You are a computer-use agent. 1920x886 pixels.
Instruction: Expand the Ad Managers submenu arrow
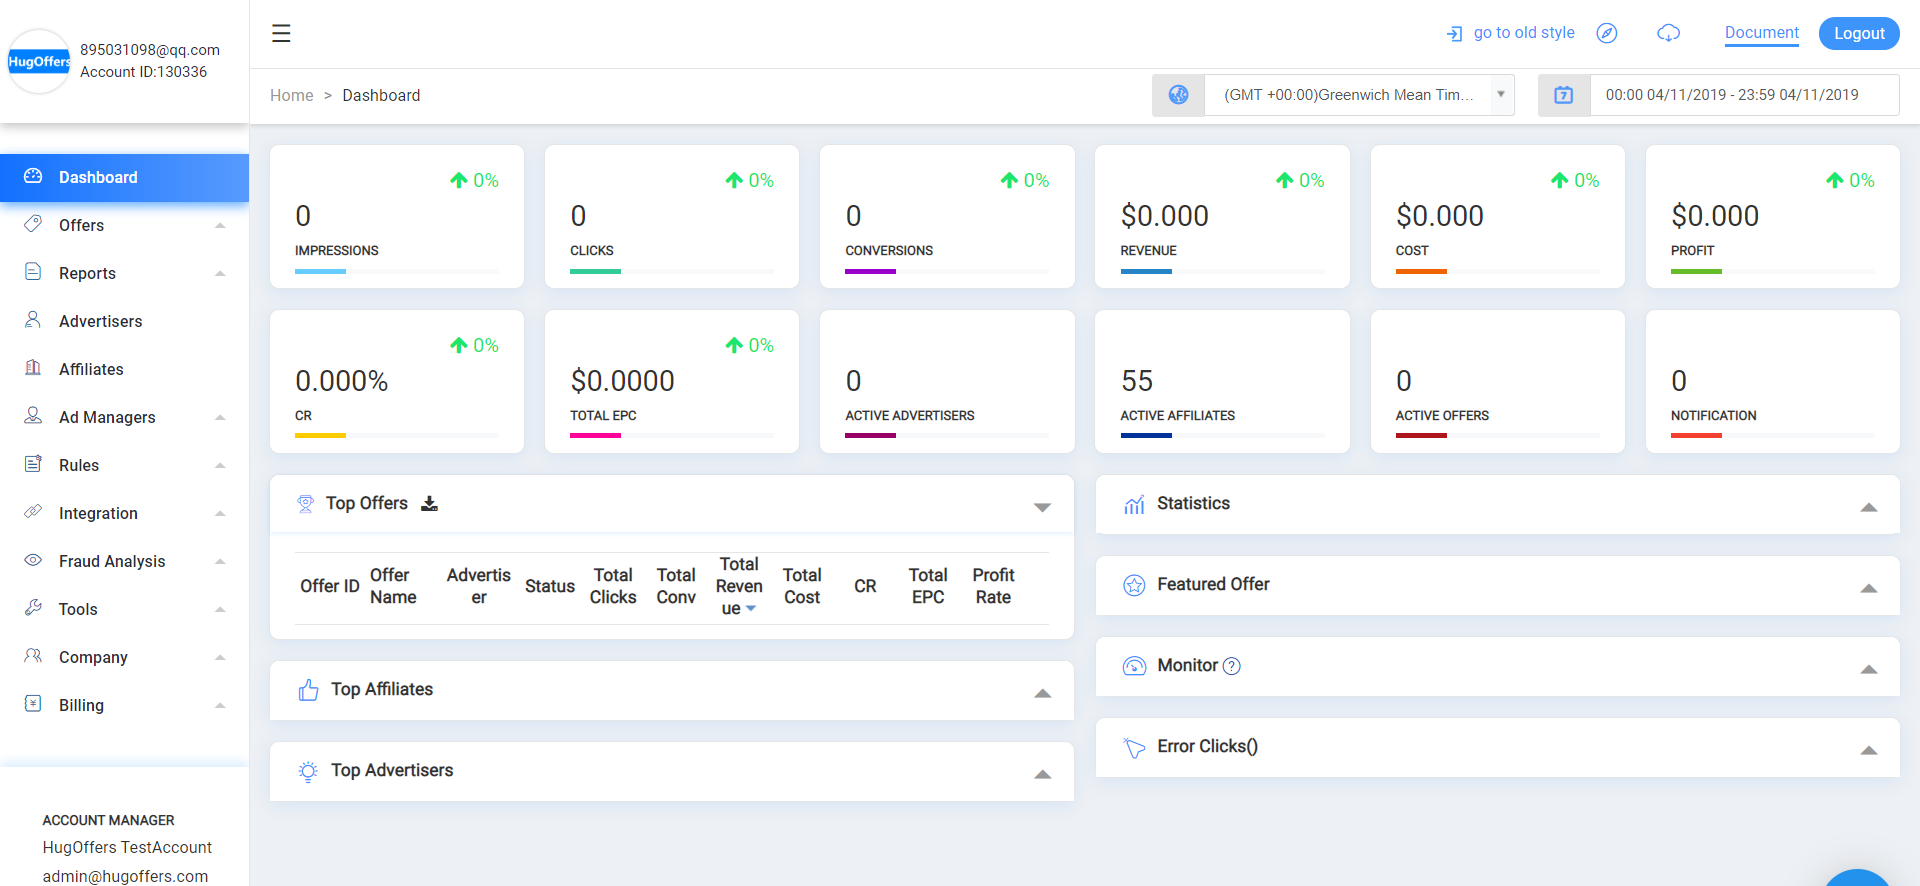[x=220, y=417]
